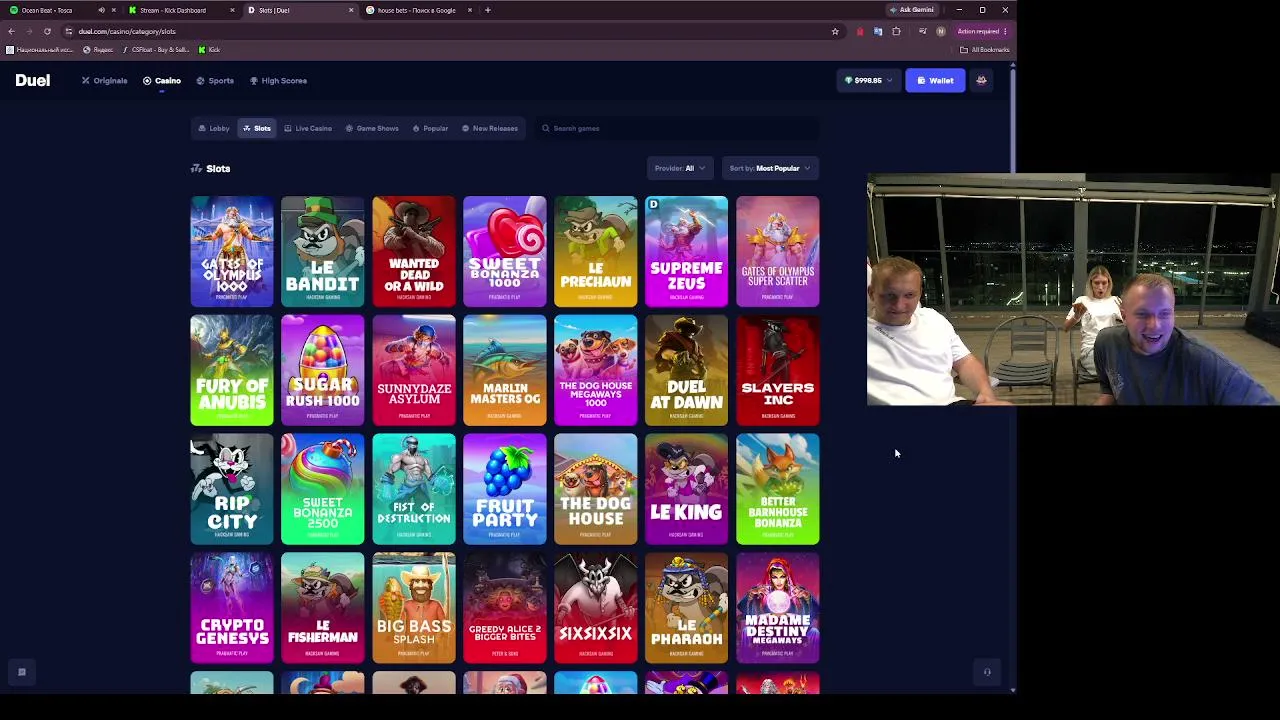1280x720 pixels.
Task: Click the address bar URL
Action: [x=127, y=31]
